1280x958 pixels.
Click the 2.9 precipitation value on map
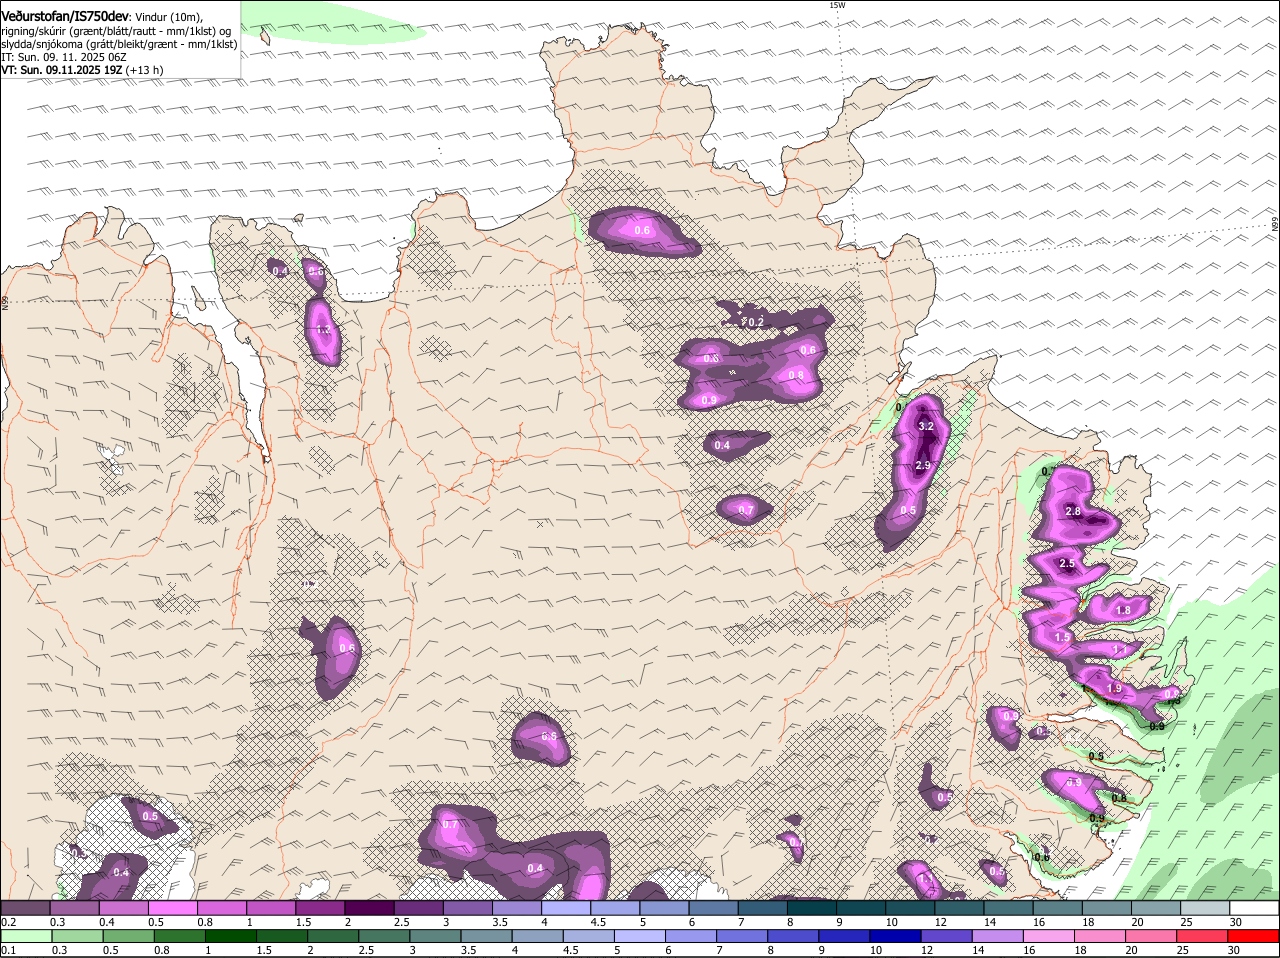[x=923, y=465]
